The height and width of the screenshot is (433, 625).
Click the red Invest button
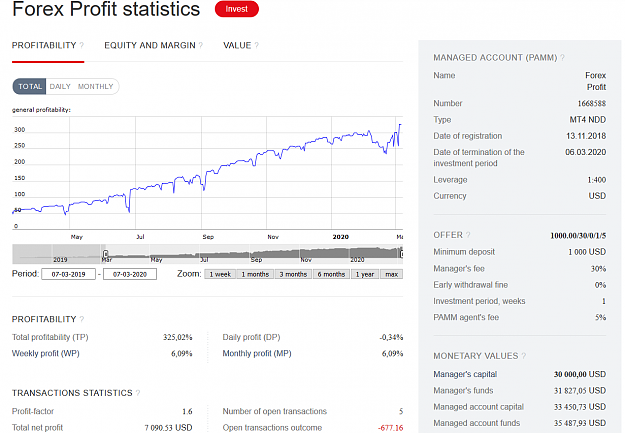click(237, 9)
